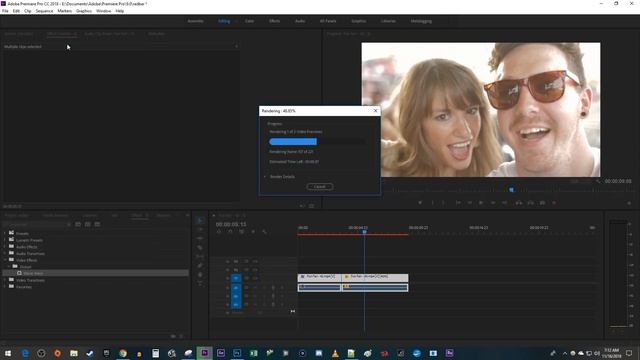Select the Track Select Forward tool

pyautogui.click(x=200, y=229)
